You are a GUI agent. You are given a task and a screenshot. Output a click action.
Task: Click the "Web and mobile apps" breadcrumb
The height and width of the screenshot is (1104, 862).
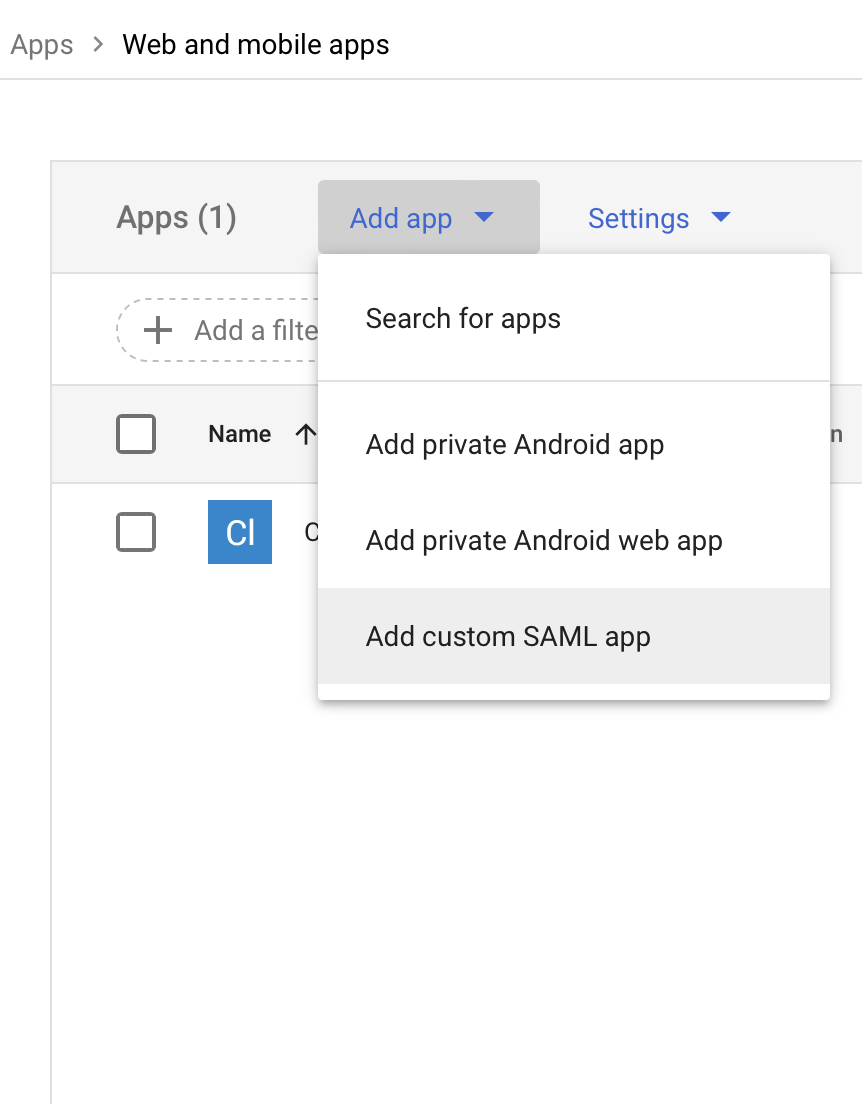pyautogui.click(x=256, y=44)
